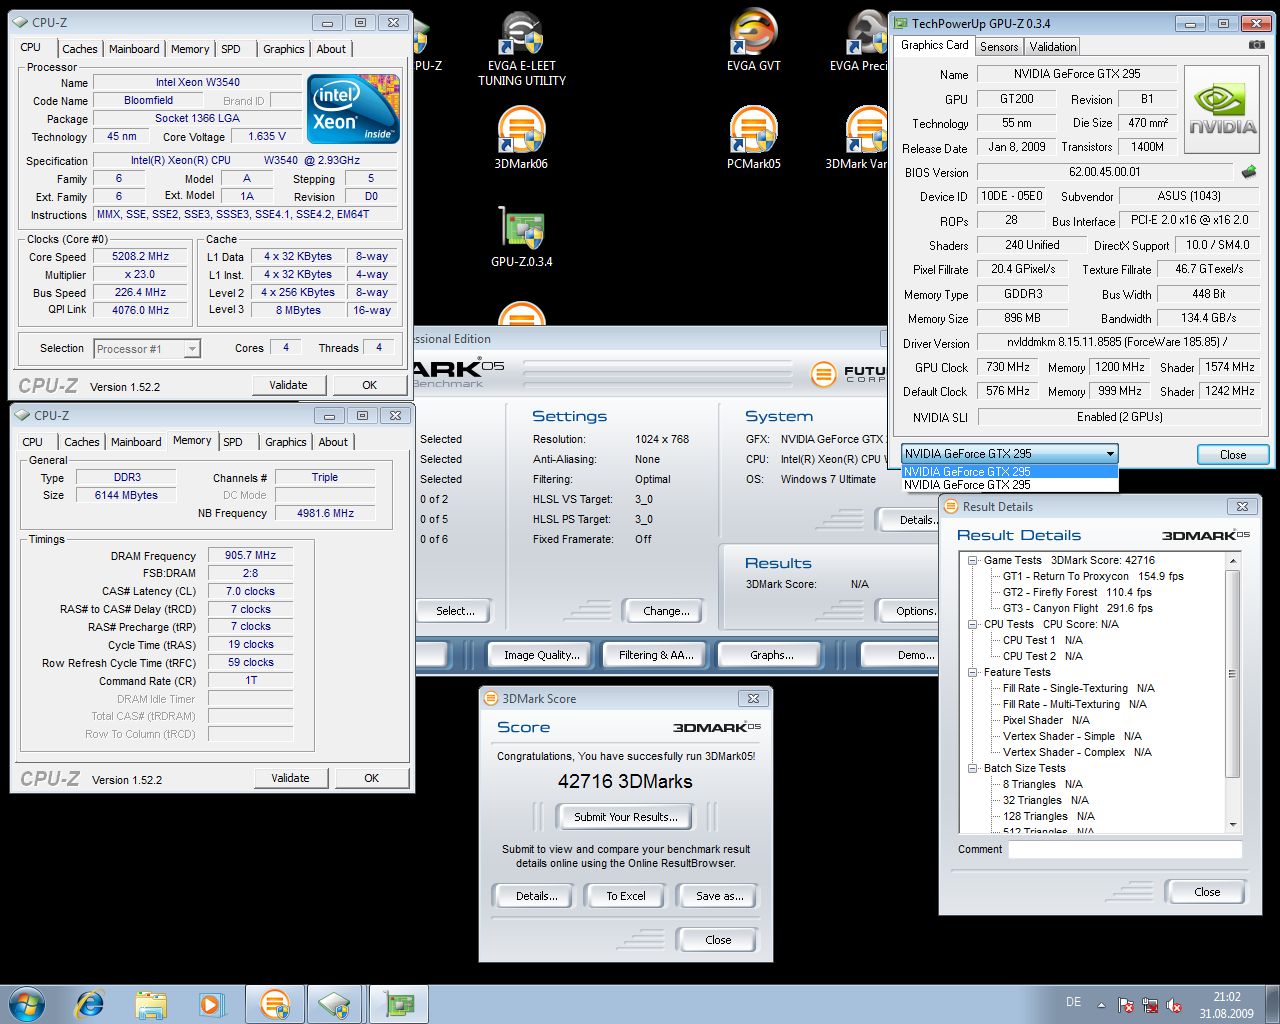Choose the highlighted GTX 295 dropdown entry

(x=1009, y=471)
